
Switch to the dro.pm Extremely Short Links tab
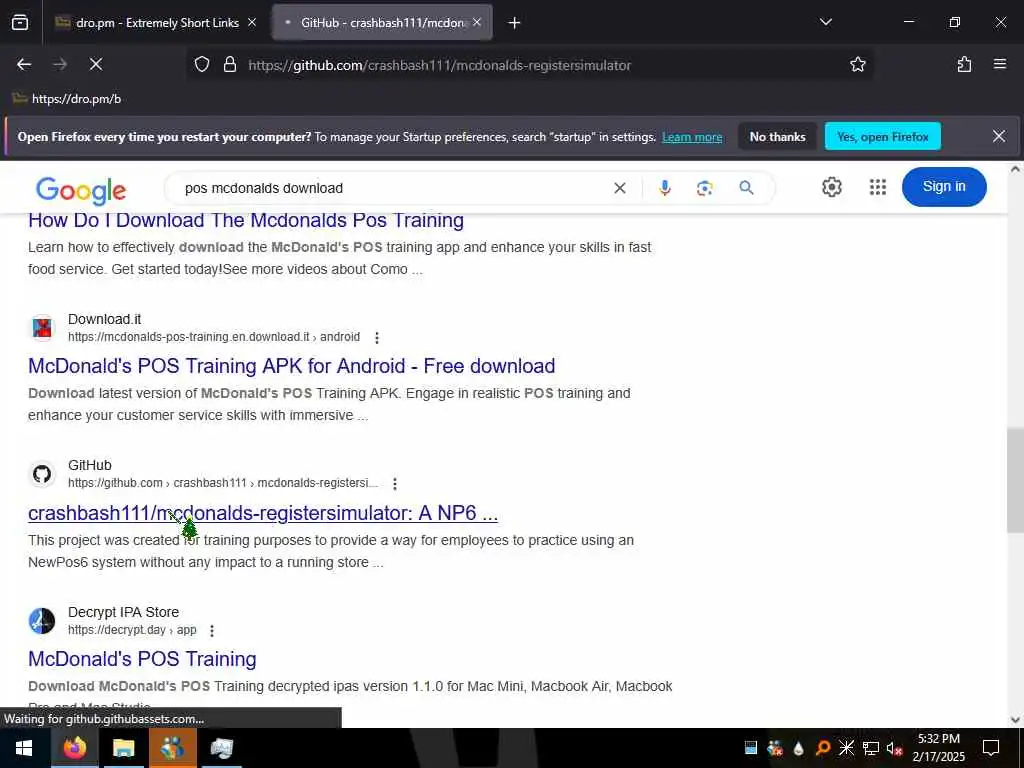tap(157, 23)
